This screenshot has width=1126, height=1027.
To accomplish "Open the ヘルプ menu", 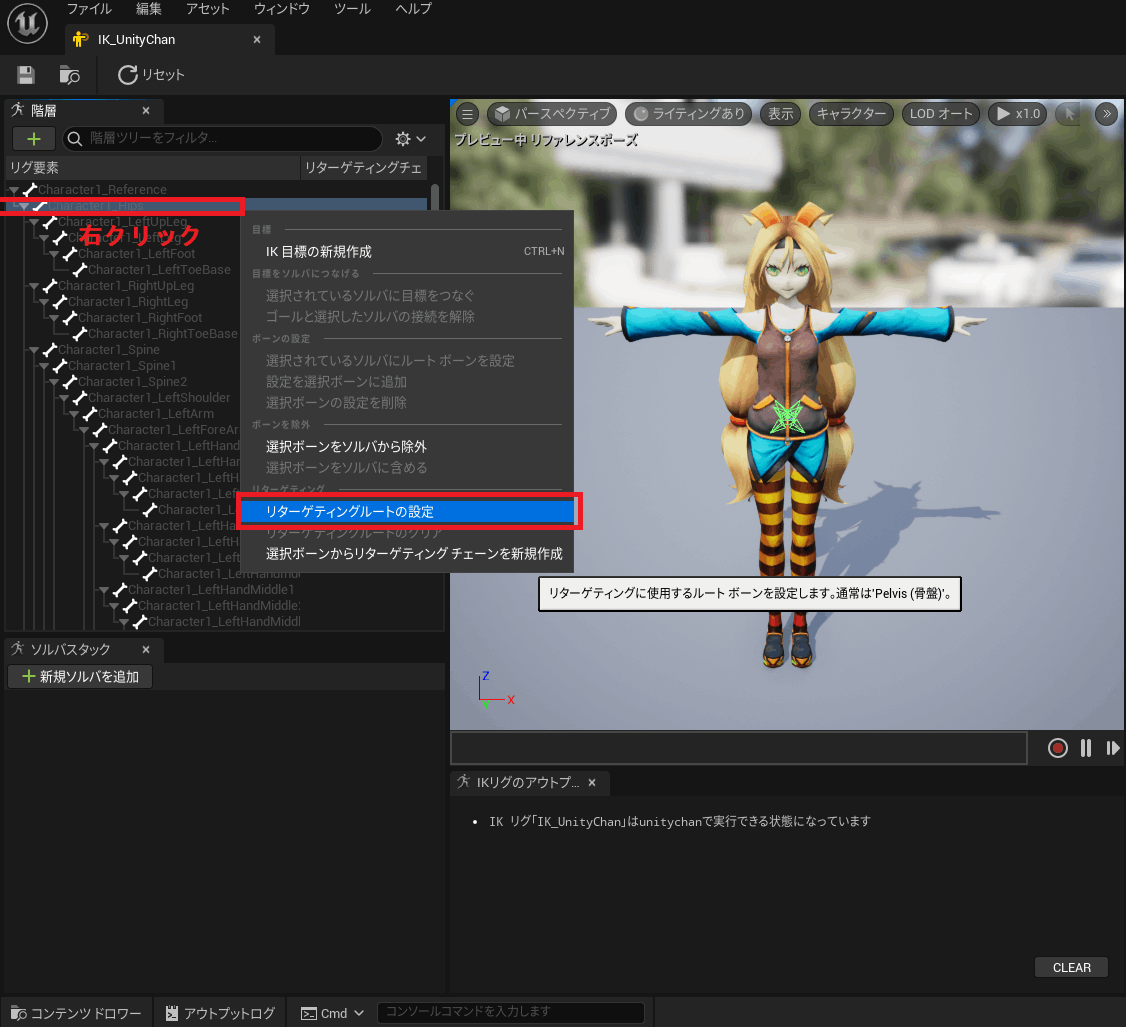I will pyautogui.click(x=414, y=9).
